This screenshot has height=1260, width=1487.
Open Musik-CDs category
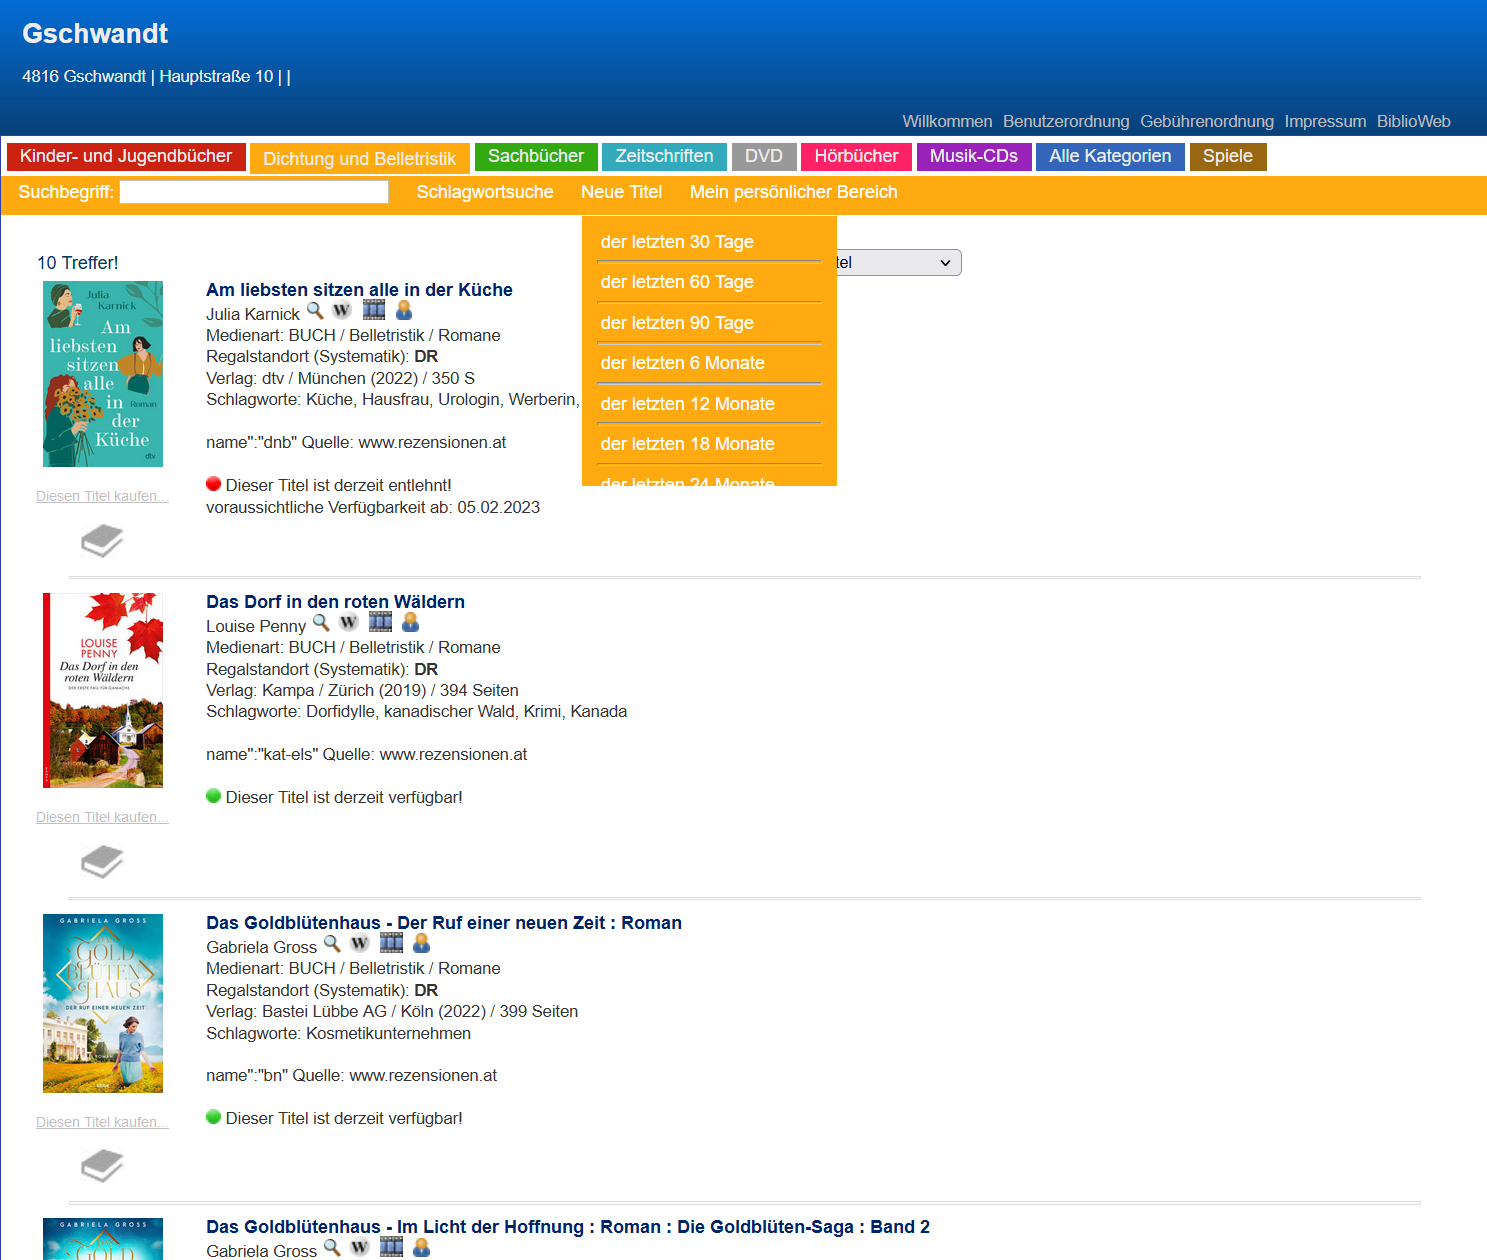point(974,157)
